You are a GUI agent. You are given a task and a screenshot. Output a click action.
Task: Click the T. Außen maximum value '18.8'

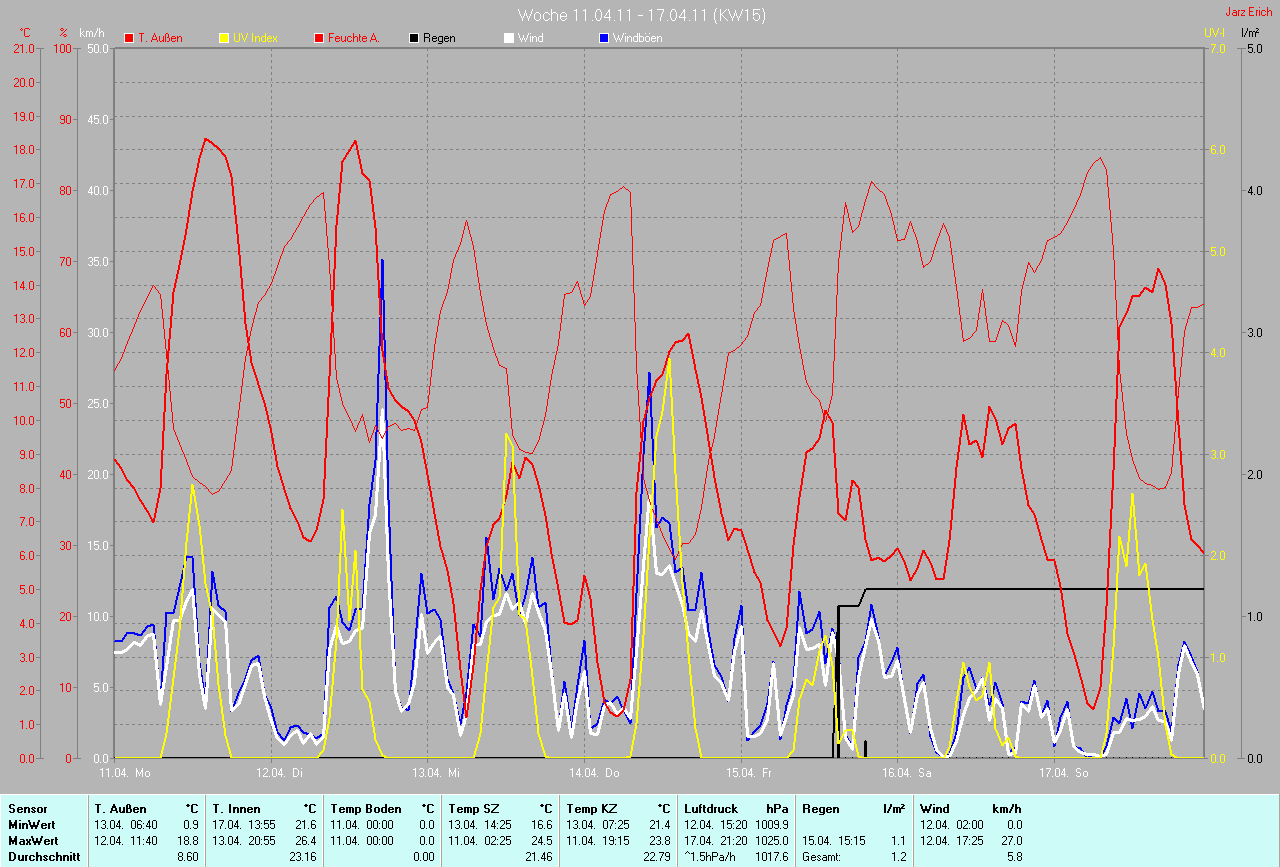click(188, 841)
